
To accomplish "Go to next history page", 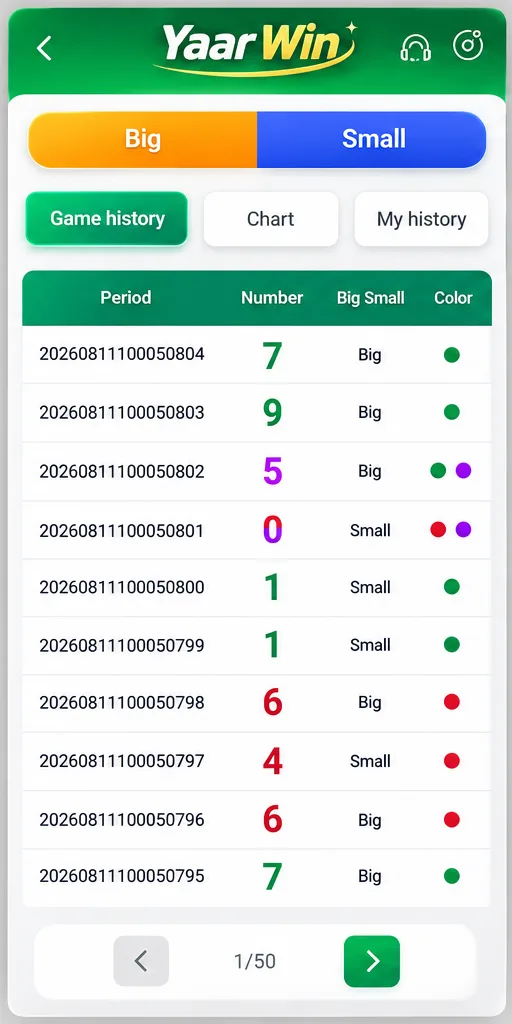I will point(372,961).
